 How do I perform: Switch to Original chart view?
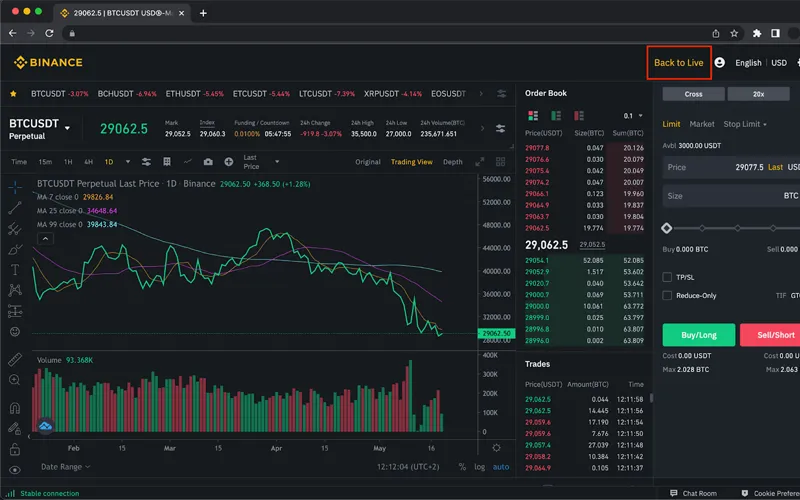tap(368, 162)
